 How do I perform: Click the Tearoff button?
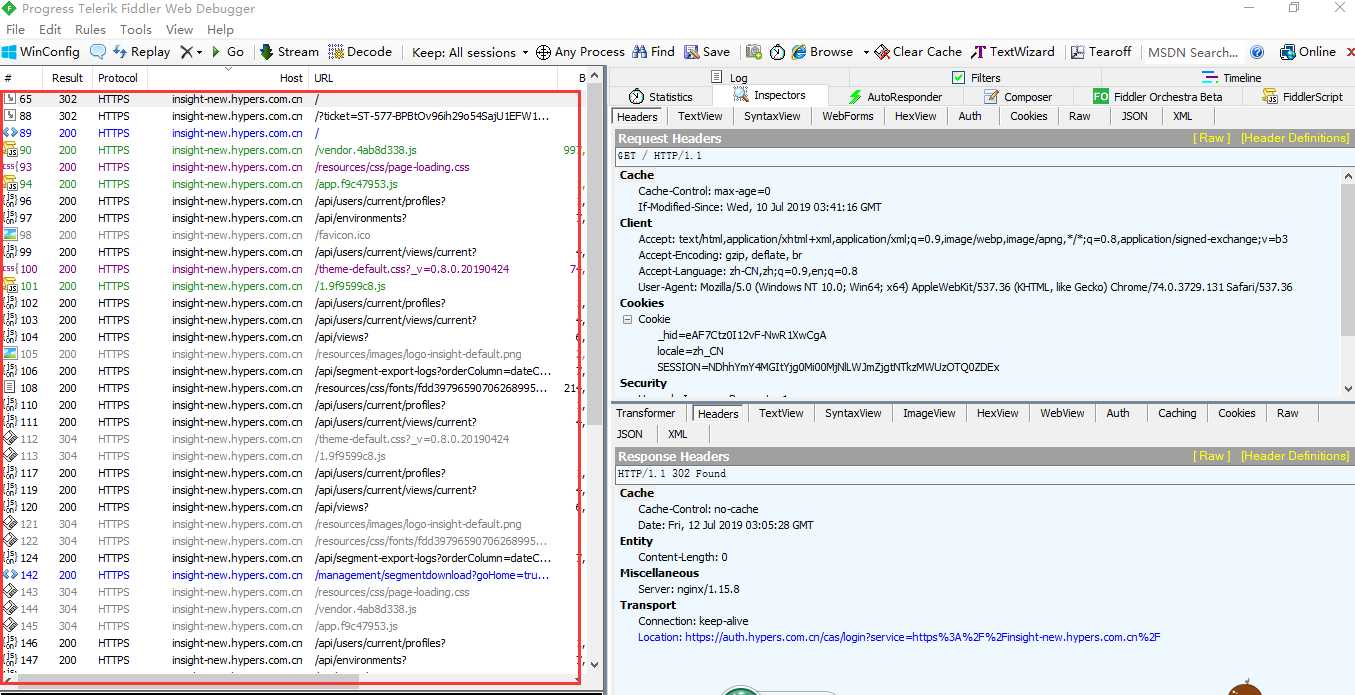point(1101,52)
